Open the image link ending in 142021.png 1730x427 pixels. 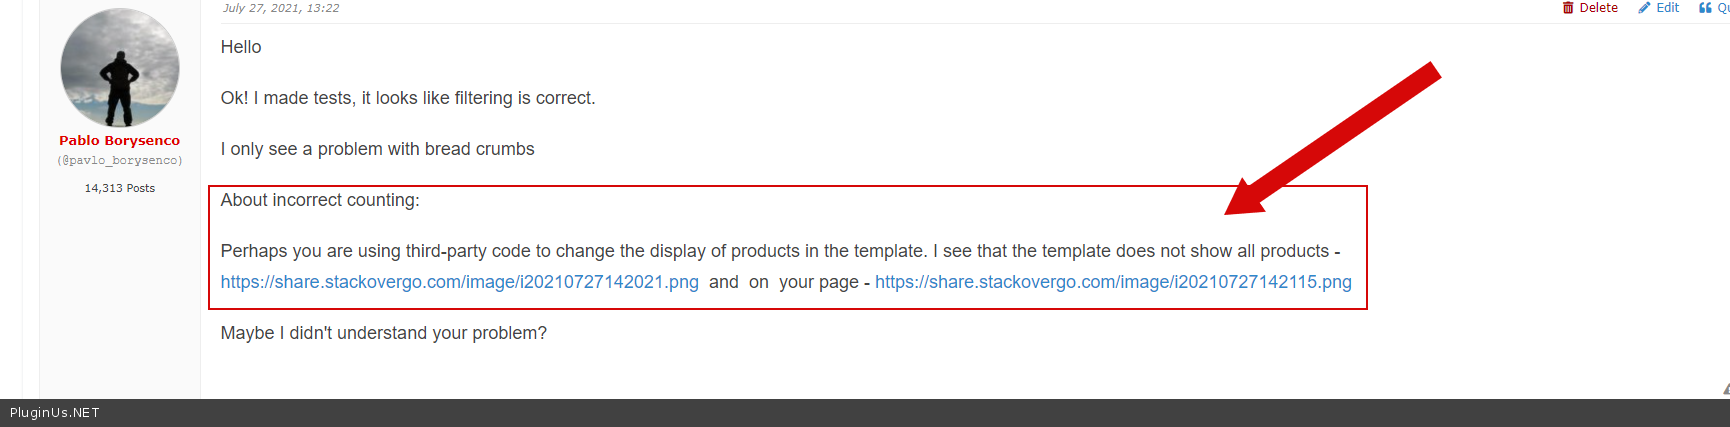click(459, 282)
